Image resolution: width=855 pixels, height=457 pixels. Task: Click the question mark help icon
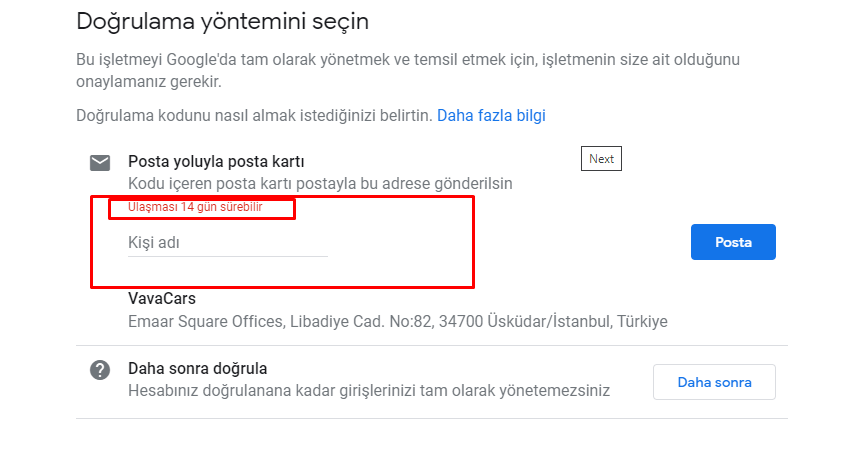100,370
